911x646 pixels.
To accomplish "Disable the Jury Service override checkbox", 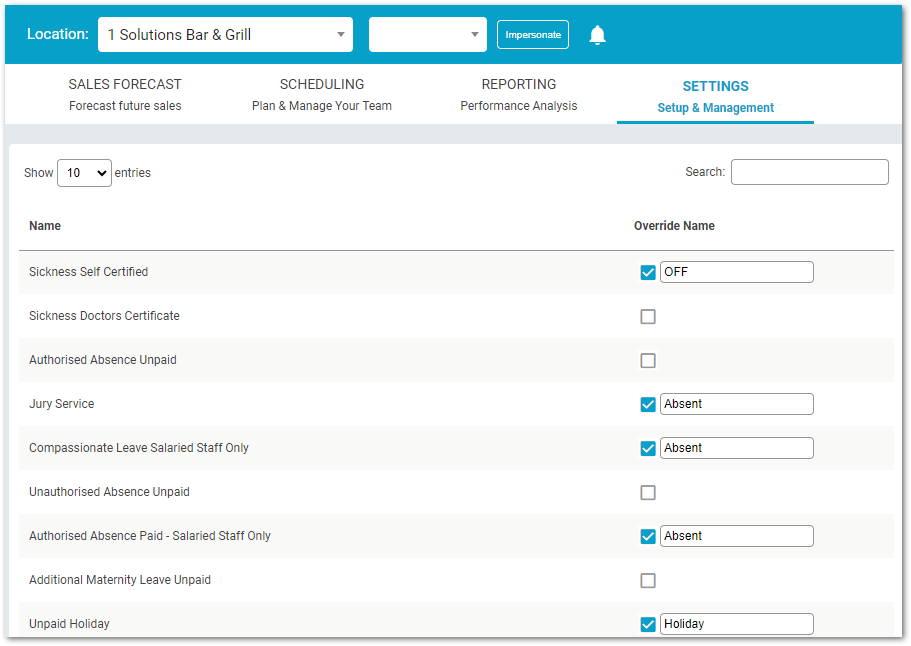I will click(648, 404).
